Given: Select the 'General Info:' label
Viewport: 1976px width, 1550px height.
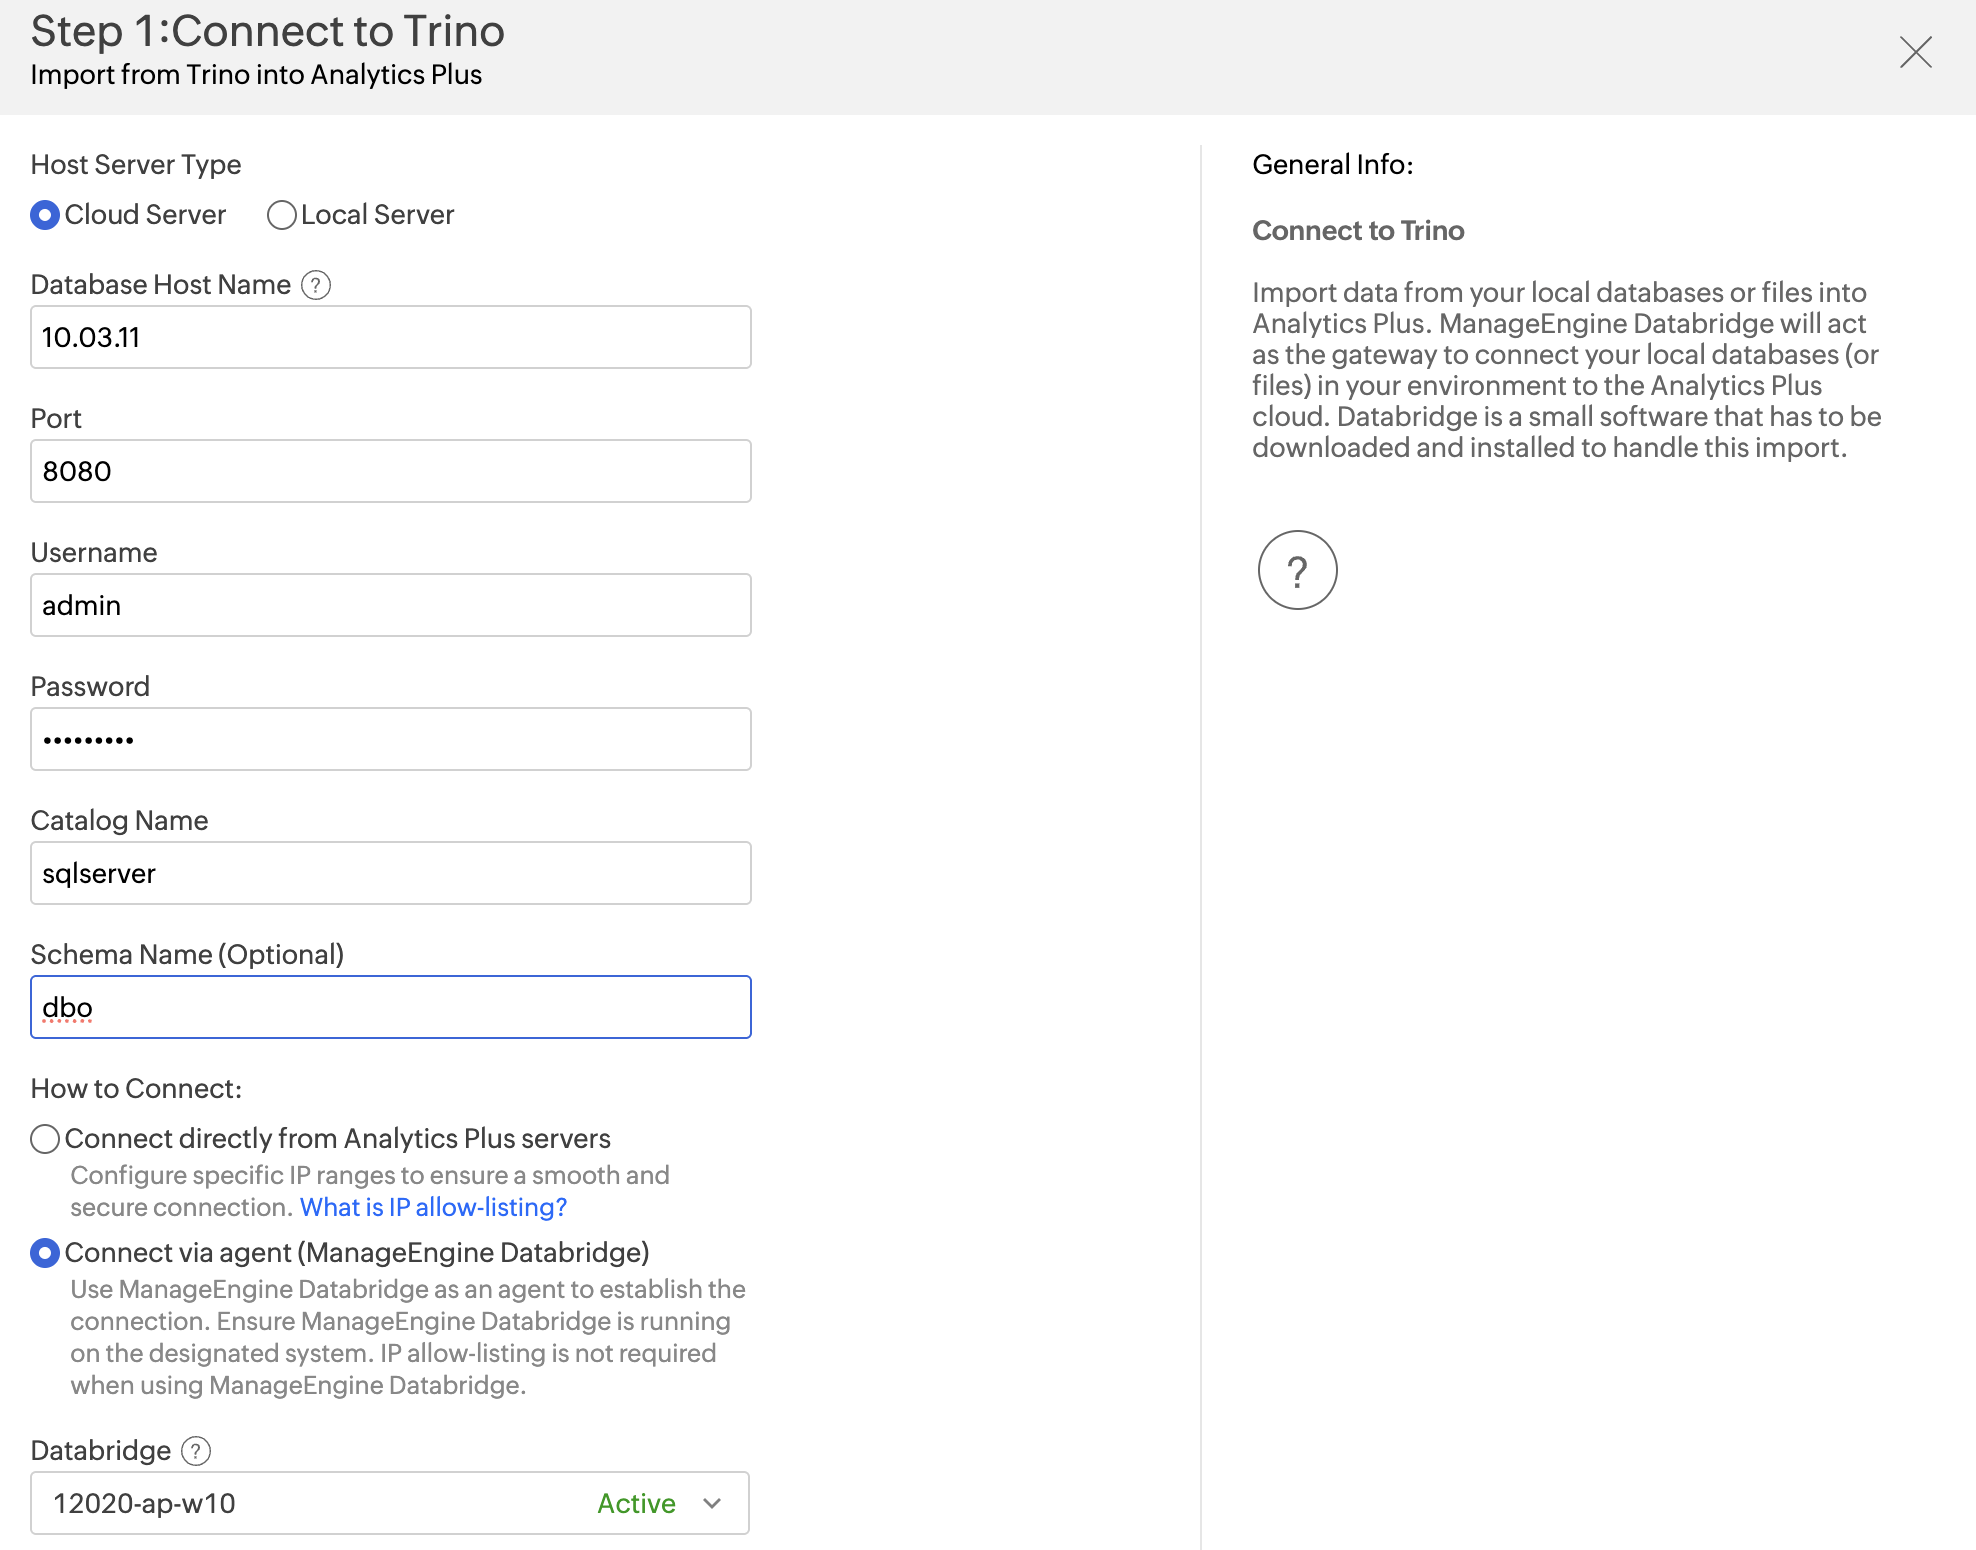Looking at the screenshot, I should pos(1332,165).
